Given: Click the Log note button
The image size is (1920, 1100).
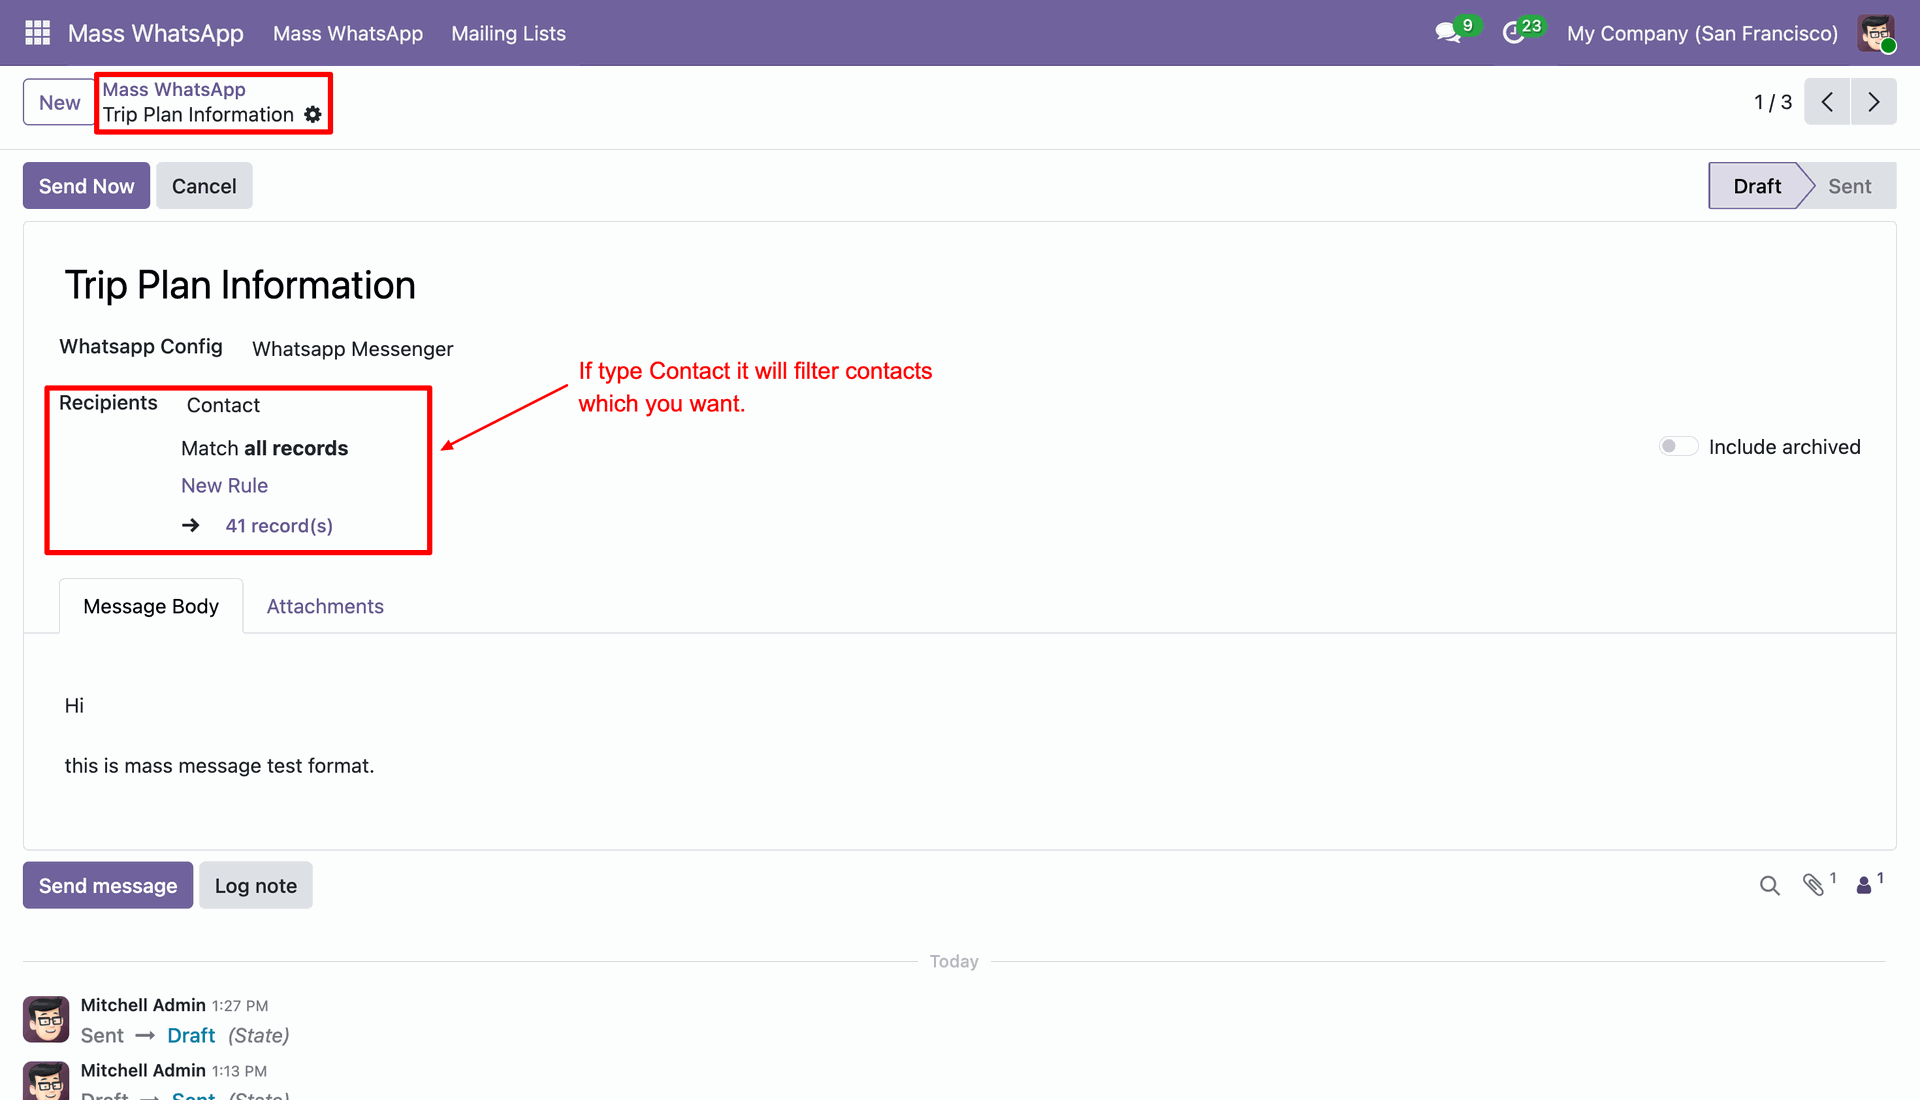Looking at the screenshot, I should click(x=256, y=886).
